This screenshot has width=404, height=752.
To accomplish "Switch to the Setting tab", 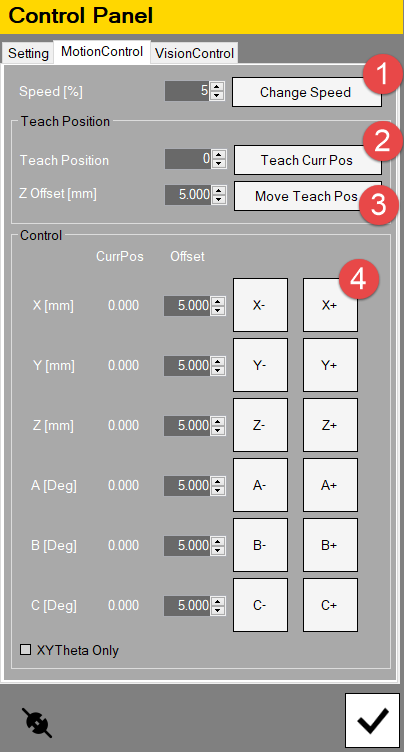I will pos(28,53).
